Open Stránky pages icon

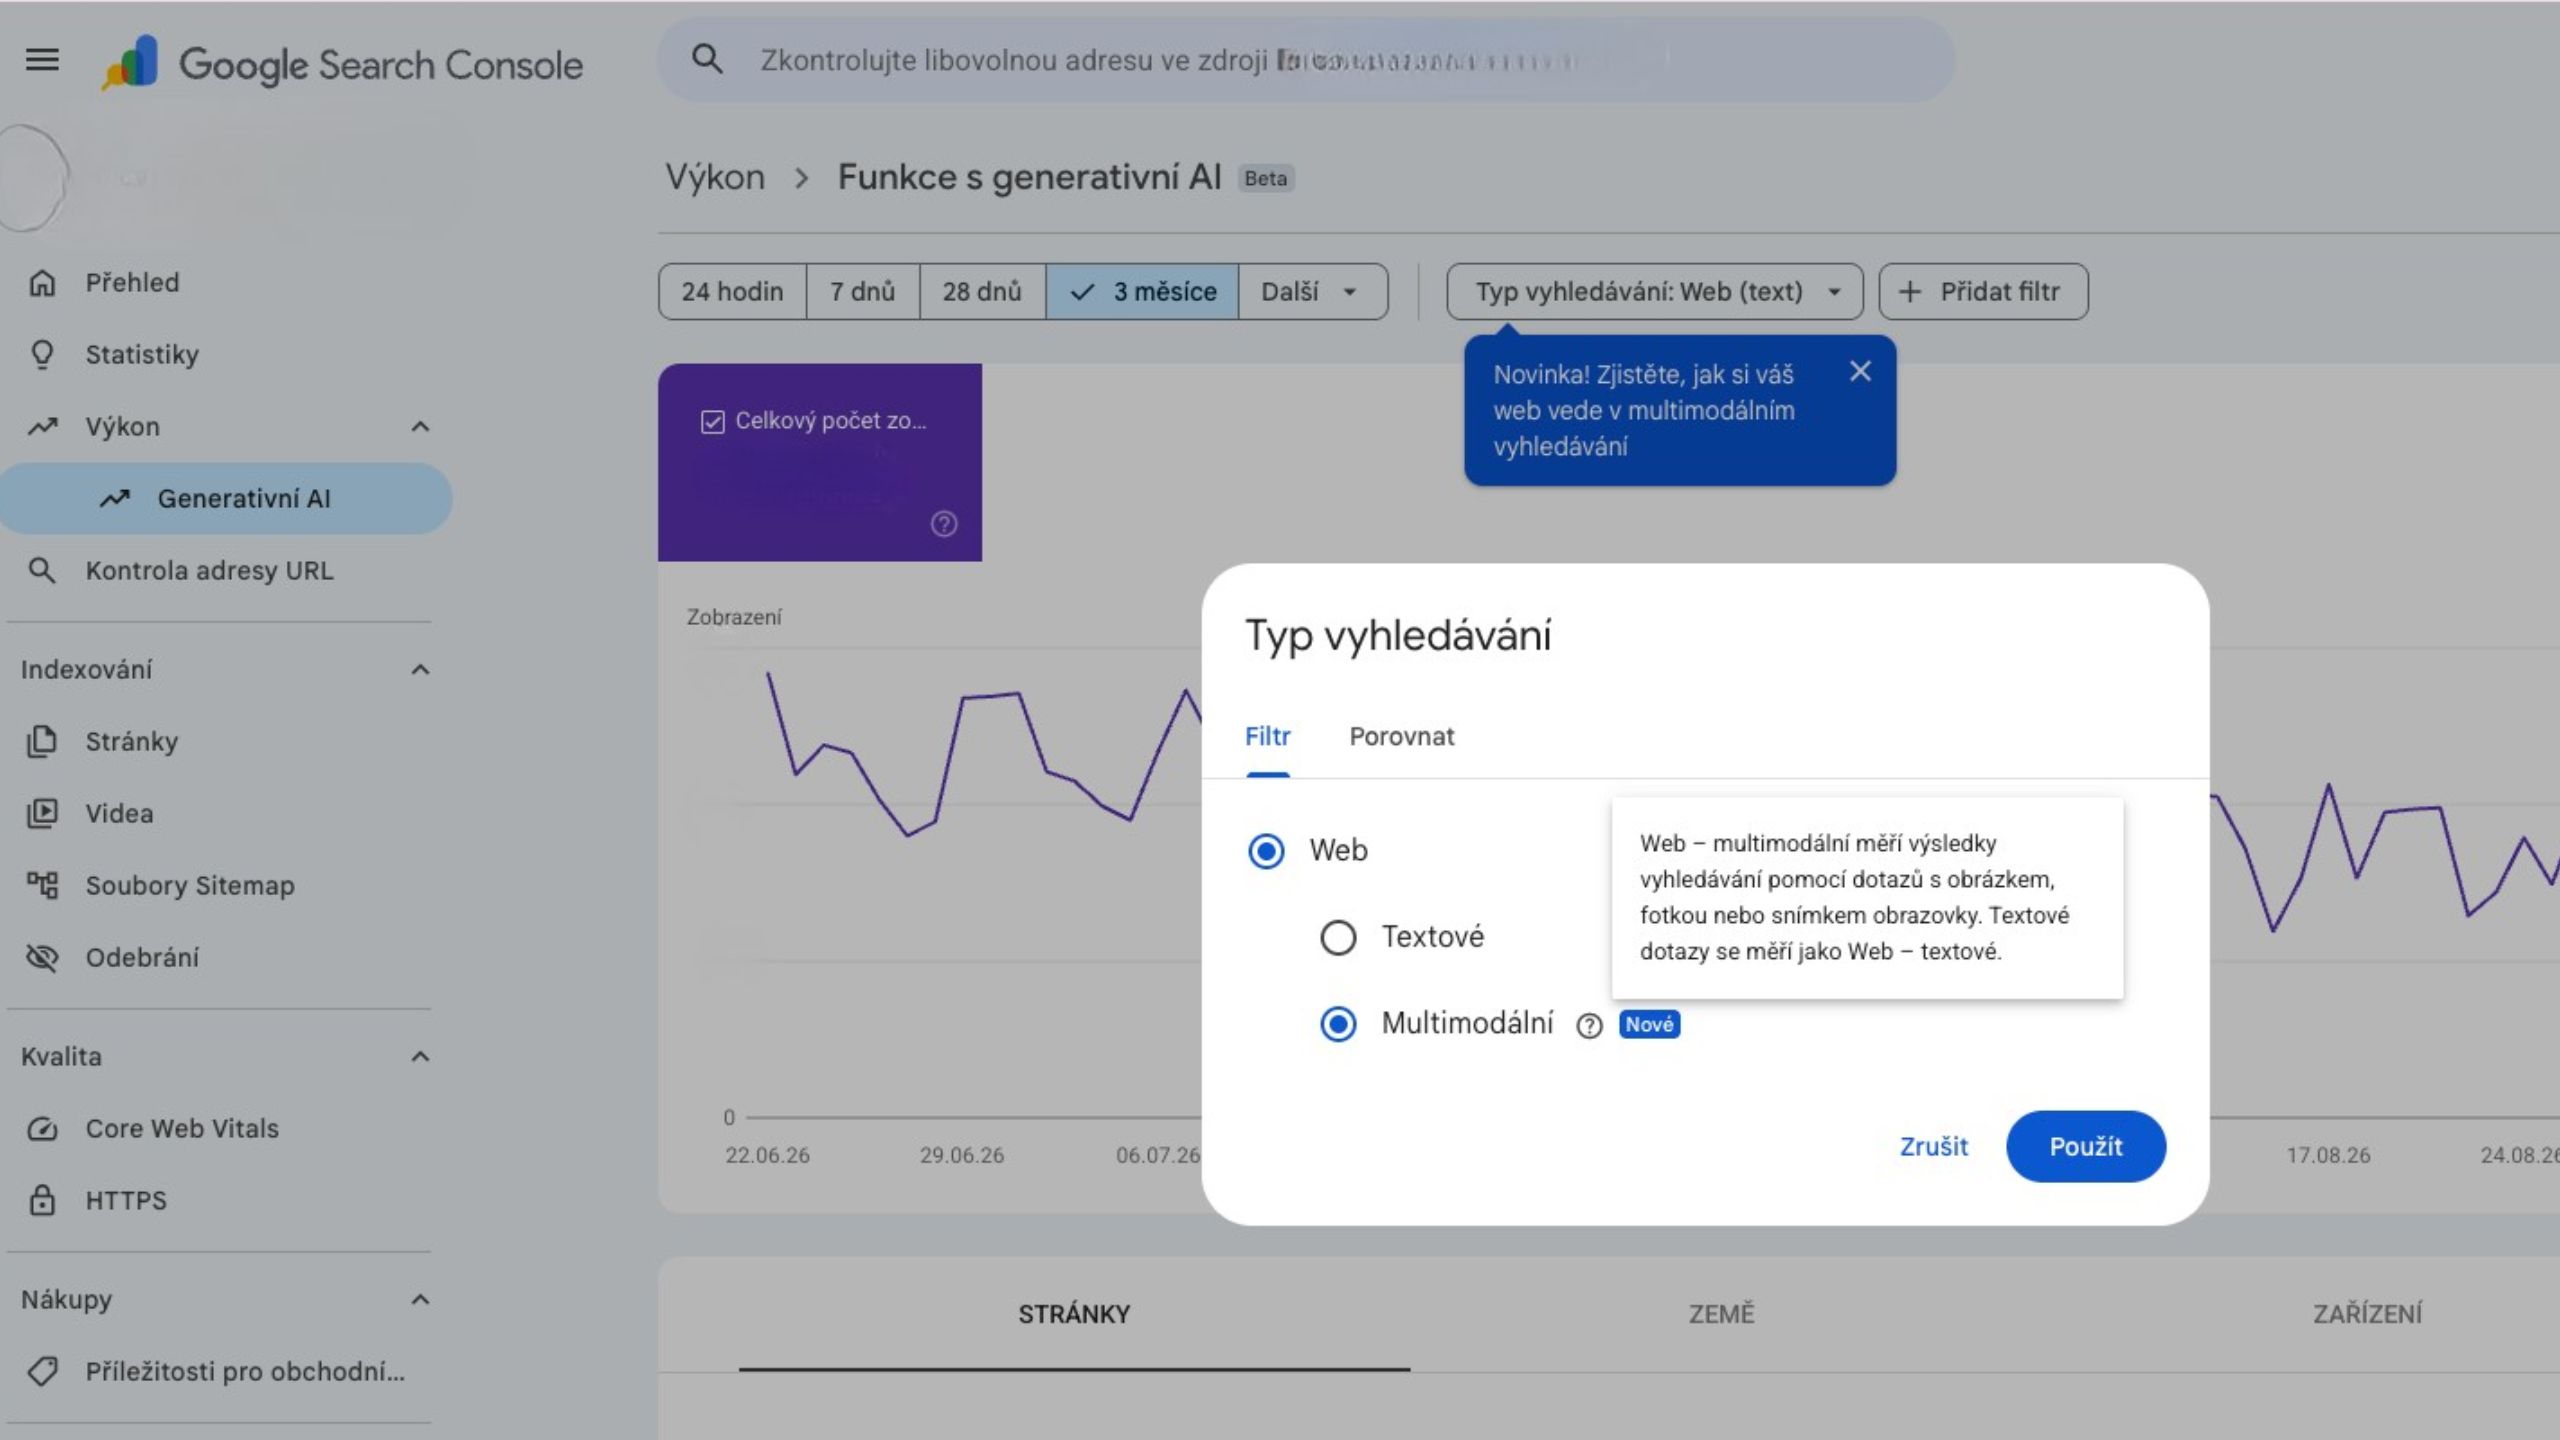pyautogui.click(x=42, y=742)
